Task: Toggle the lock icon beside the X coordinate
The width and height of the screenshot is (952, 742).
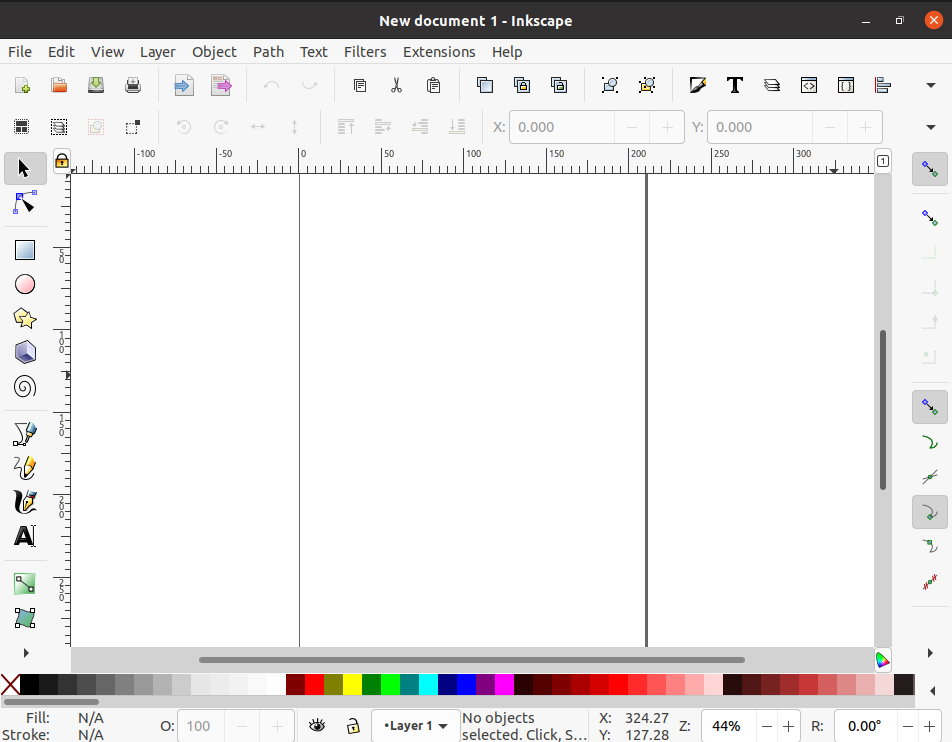Action: click(x=60, y=161)
